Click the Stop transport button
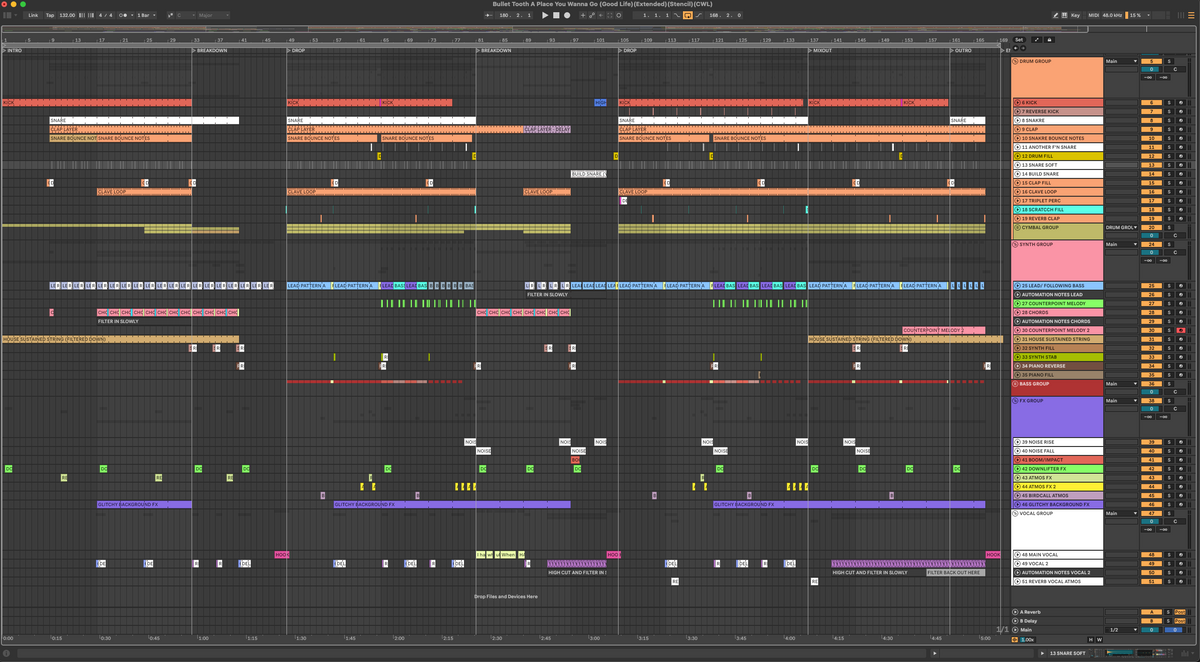Screen dimensions: 1200x662 coord(556,15)
